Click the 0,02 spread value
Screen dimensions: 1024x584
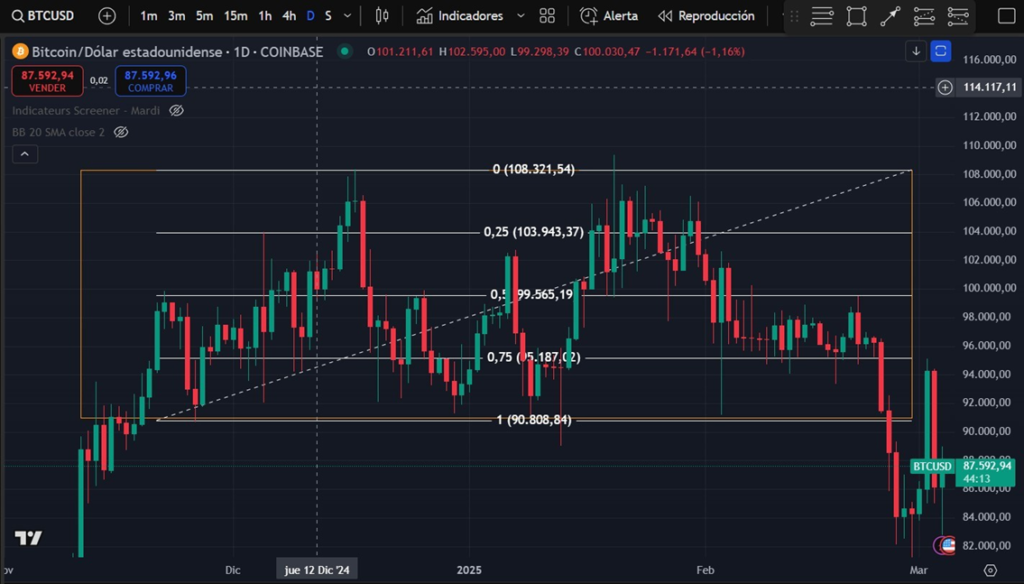[99, 80]
